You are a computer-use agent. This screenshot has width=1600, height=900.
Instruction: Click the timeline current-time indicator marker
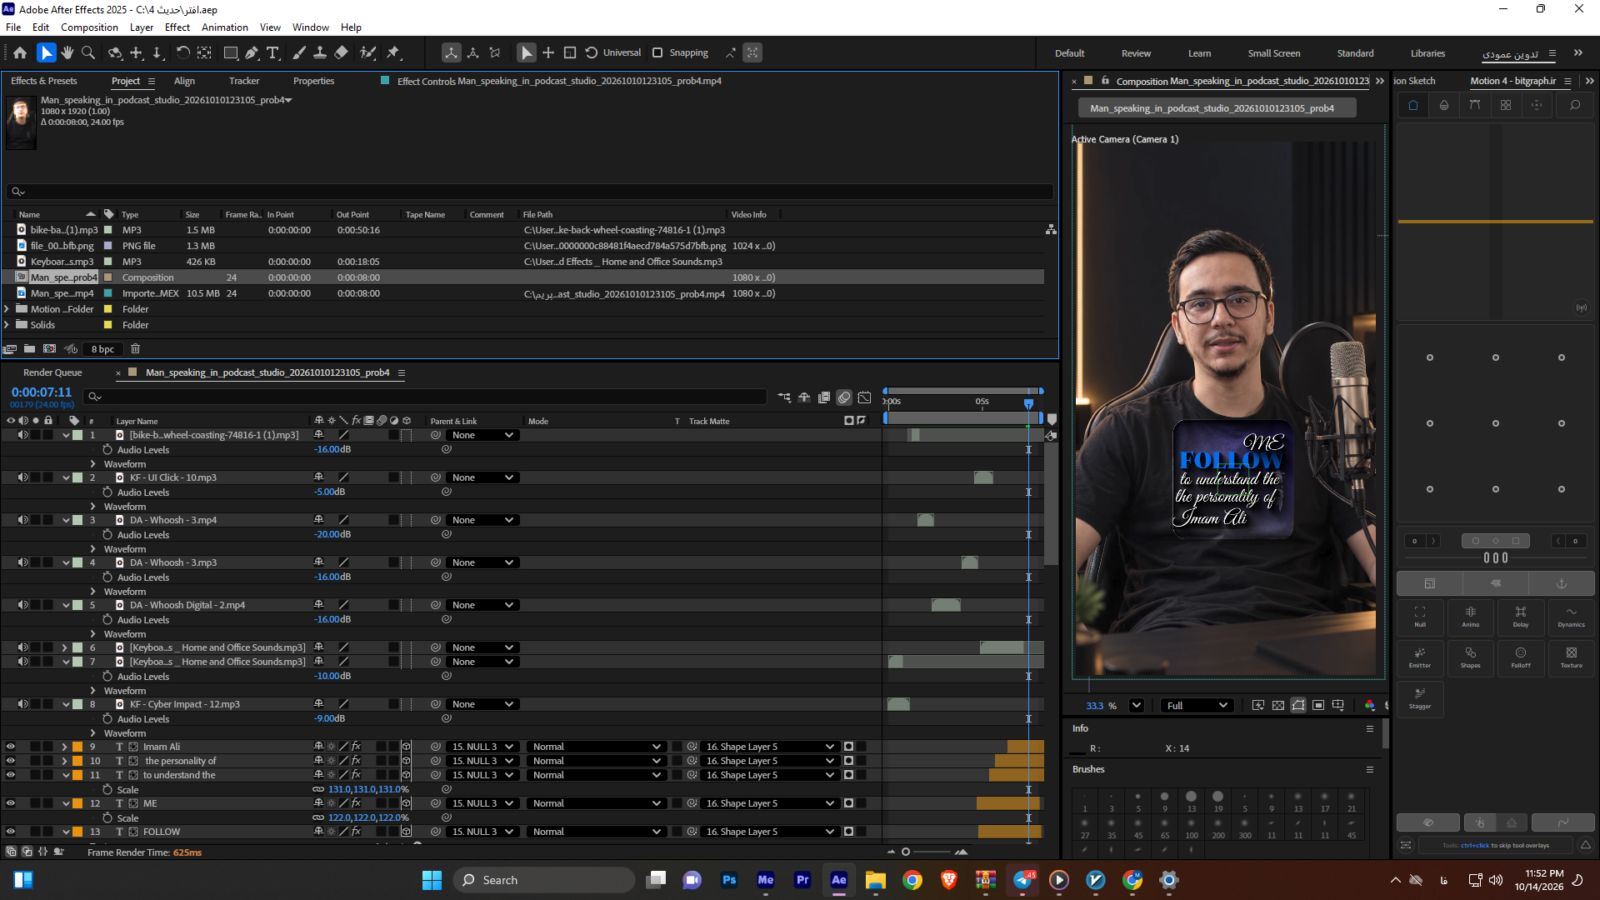click(1028, 403)
